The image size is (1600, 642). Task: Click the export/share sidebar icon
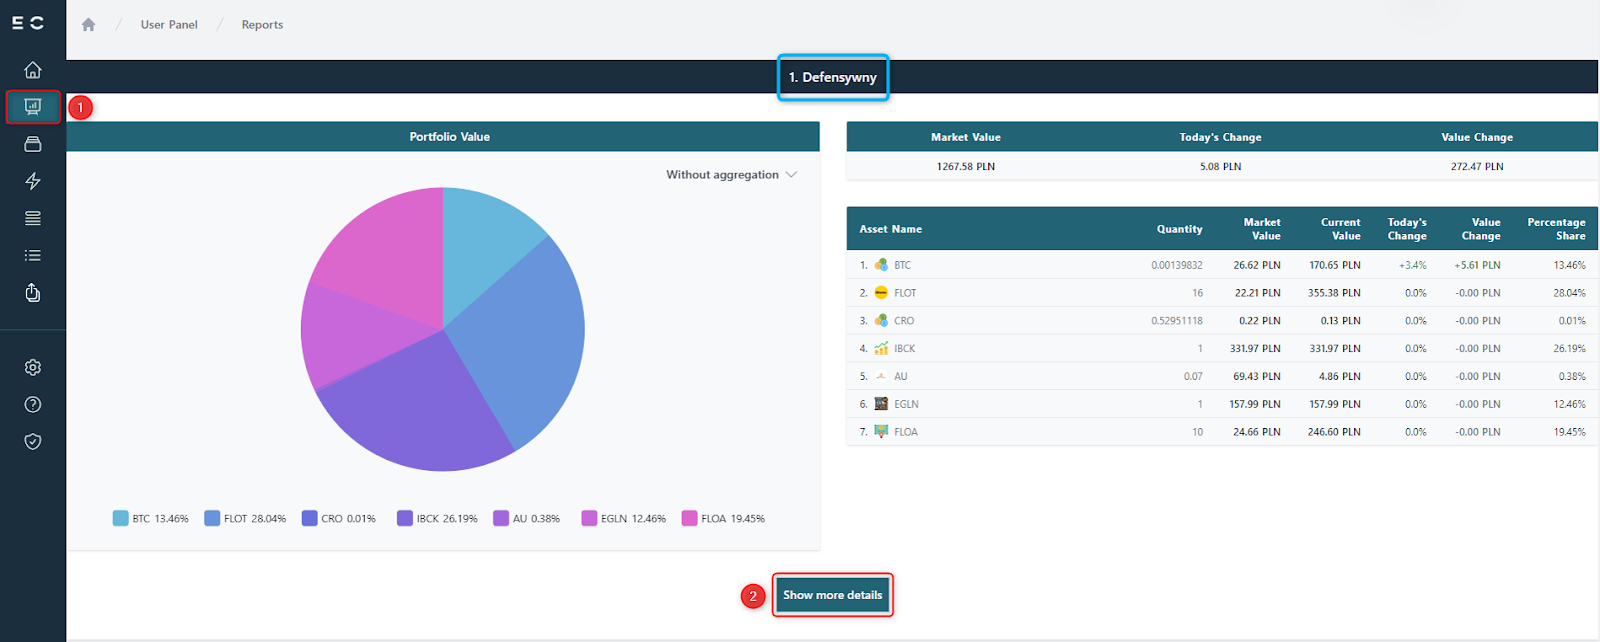[33, 292]
